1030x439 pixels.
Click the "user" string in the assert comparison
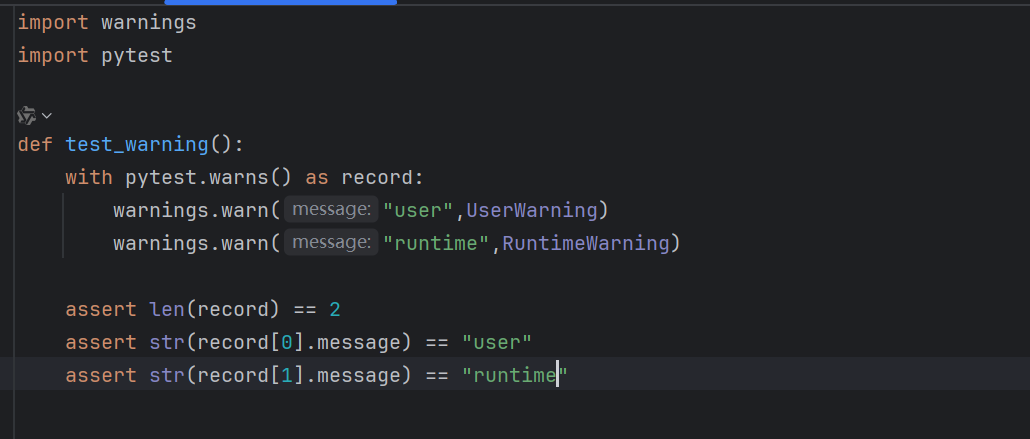point(497,342)
